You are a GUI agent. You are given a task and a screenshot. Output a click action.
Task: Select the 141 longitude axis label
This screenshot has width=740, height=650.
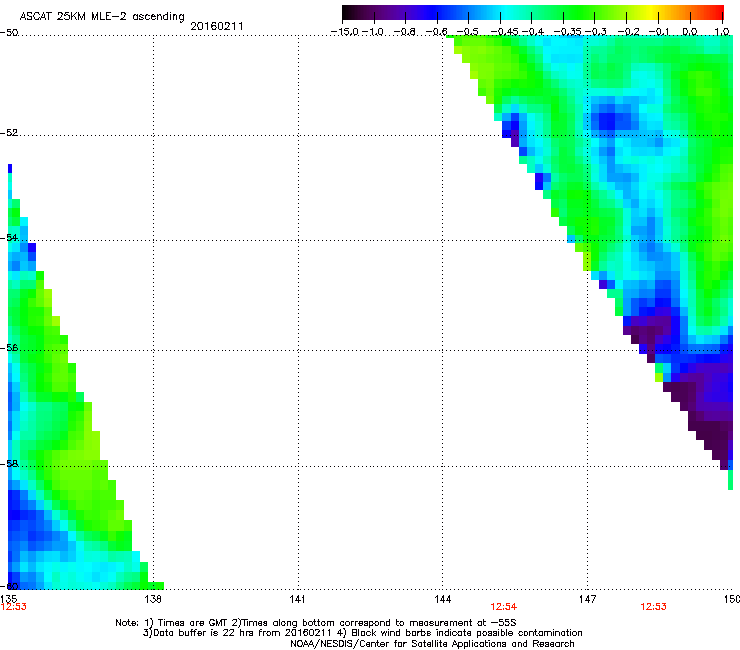(x=297, y=599)
